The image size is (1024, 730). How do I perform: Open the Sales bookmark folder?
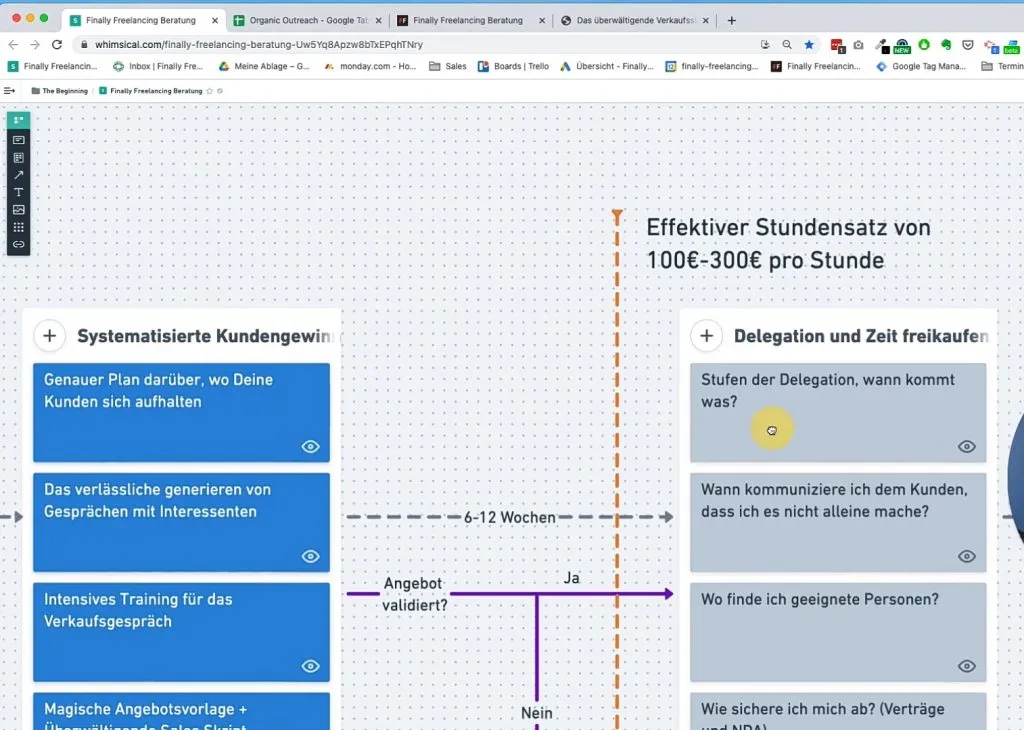point(448,66)
